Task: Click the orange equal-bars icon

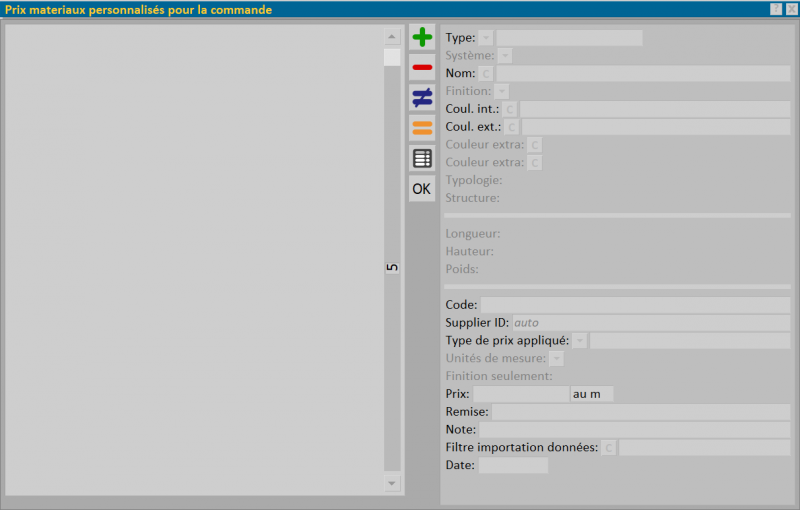Action: [422, 128]
